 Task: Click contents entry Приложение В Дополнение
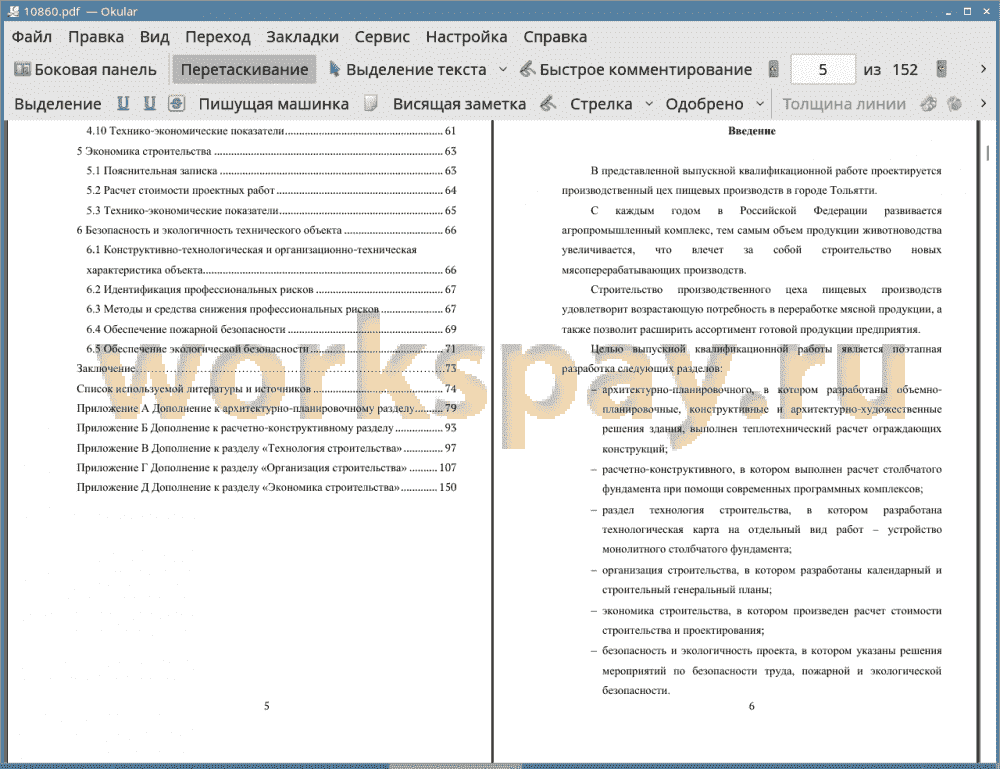pyautogui.click(x=267, y=448)
